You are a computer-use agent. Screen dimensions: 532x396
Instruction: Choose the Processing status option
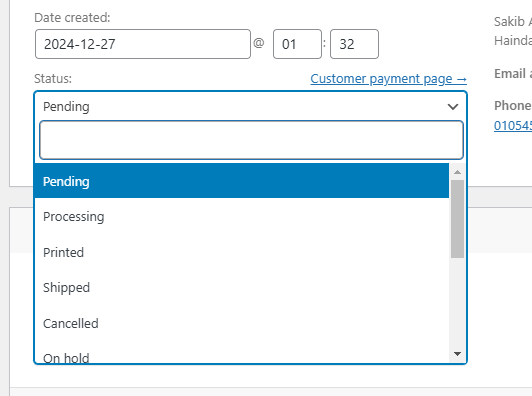click(x=242, y=216)
